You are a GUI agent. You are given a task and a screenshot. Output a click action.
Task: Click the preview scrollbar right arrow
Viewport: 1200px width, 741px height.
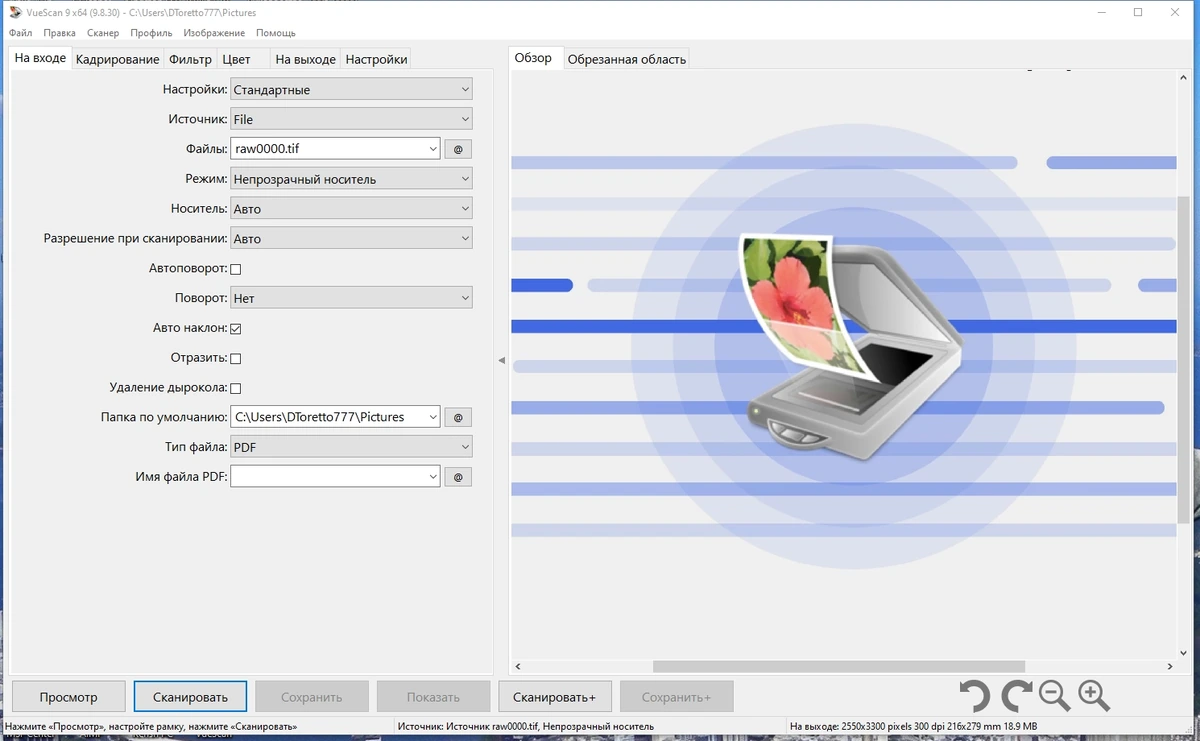click(x=1170, y=666)
